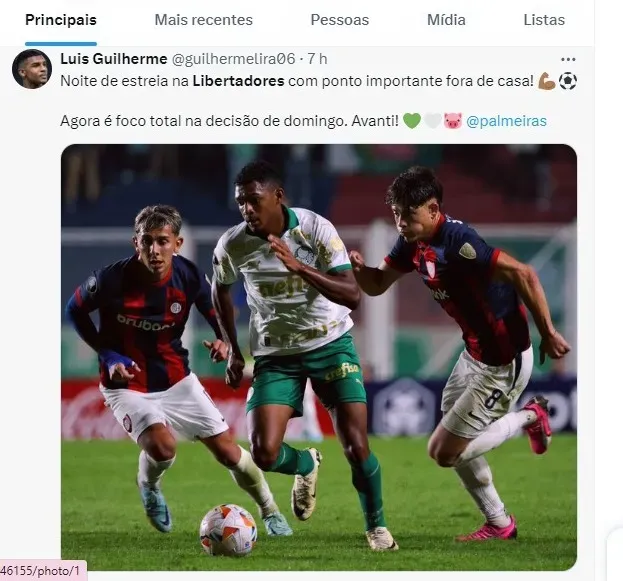Click the tweet text about domingo decision
Image resolution: width=623 pixels, height=581 pixels.
[x=229, y=121]
